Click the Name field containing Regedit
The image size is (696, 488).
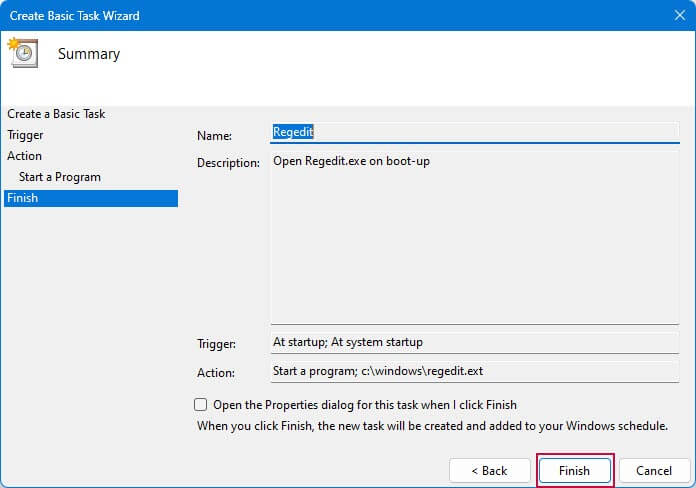[x=475, y=132]
